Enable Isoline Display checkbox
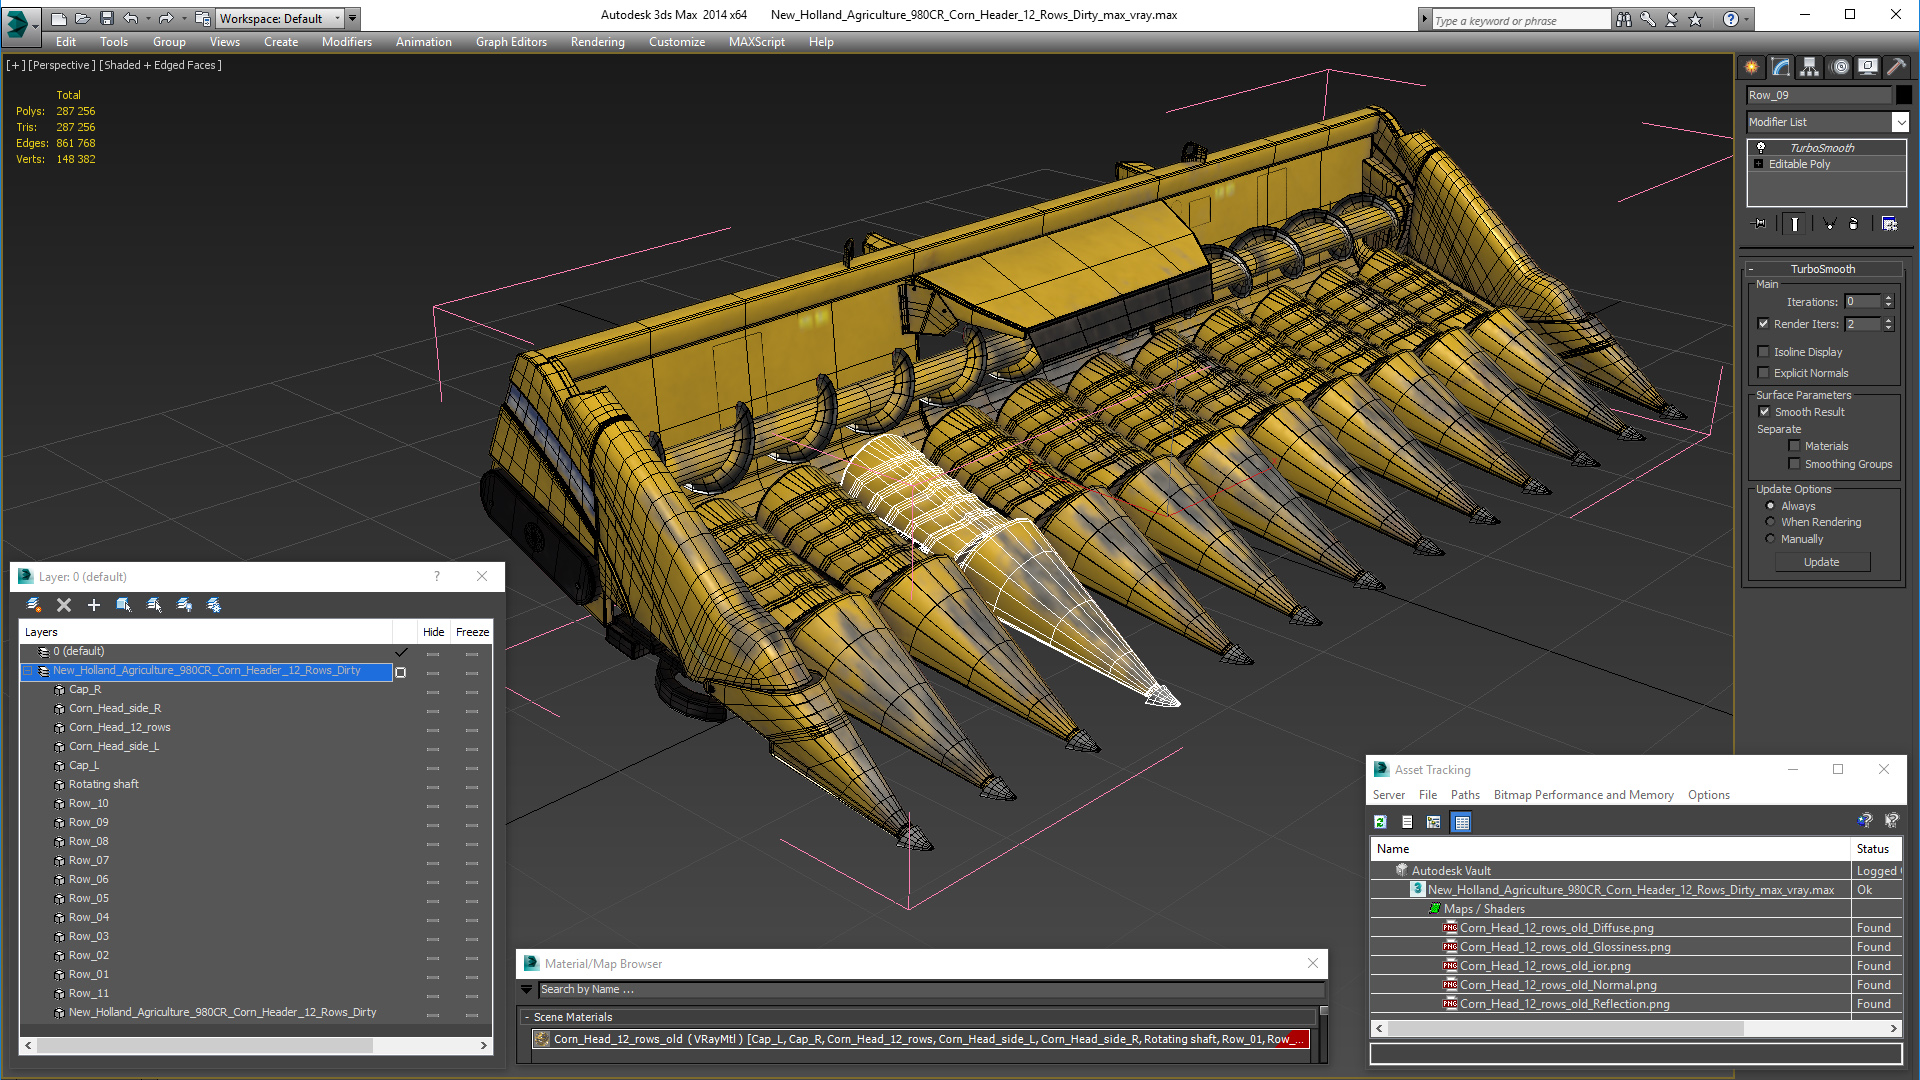The width and height of the screenshot is (1920, 1080). (x=1764, y=352)
